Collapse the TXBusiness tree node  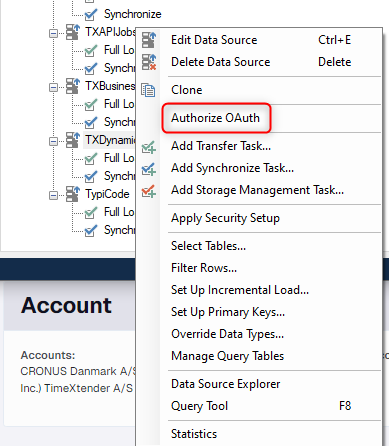point(53,88)
